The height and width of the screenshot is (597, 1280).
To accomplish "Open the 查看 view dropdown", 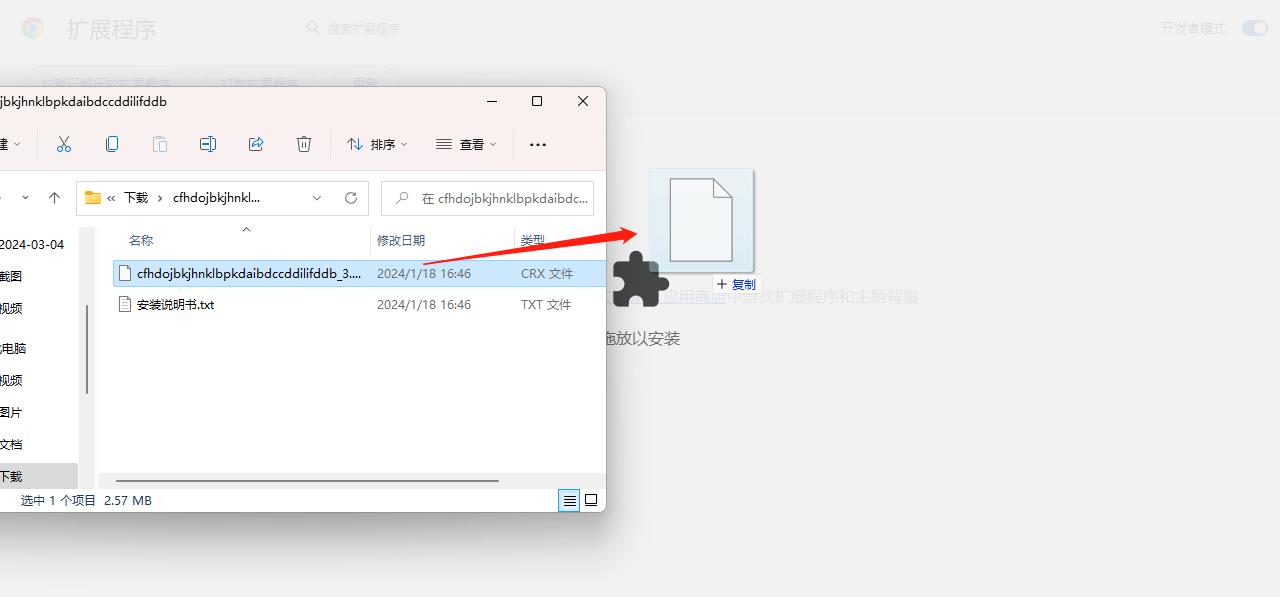I will [466, 145].
